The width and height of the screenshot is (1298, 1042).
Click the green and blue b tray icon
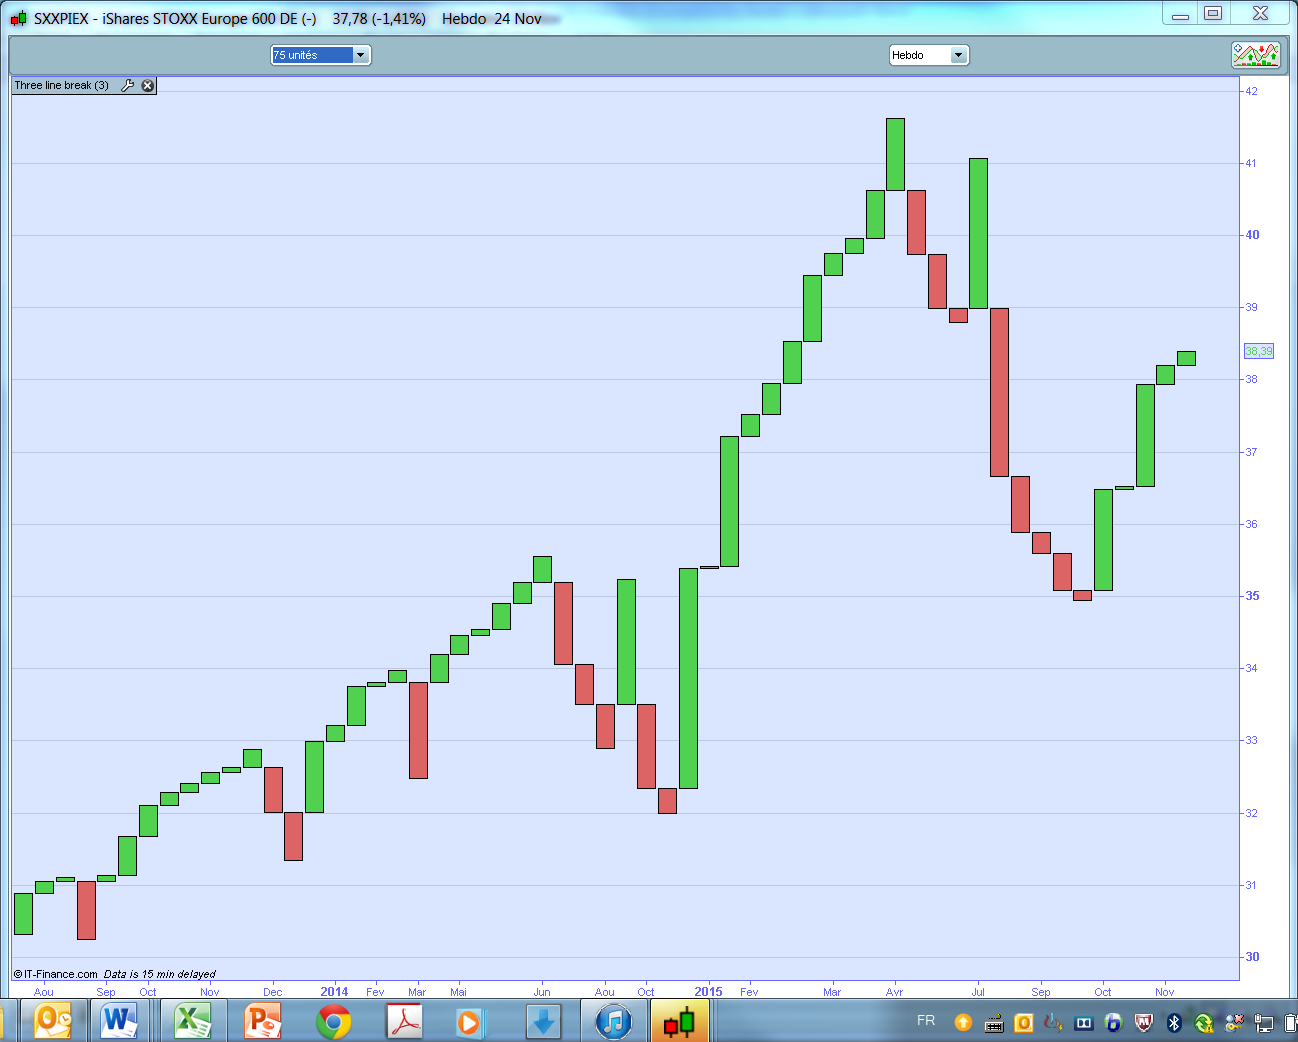click(x=1113, y=1022)
